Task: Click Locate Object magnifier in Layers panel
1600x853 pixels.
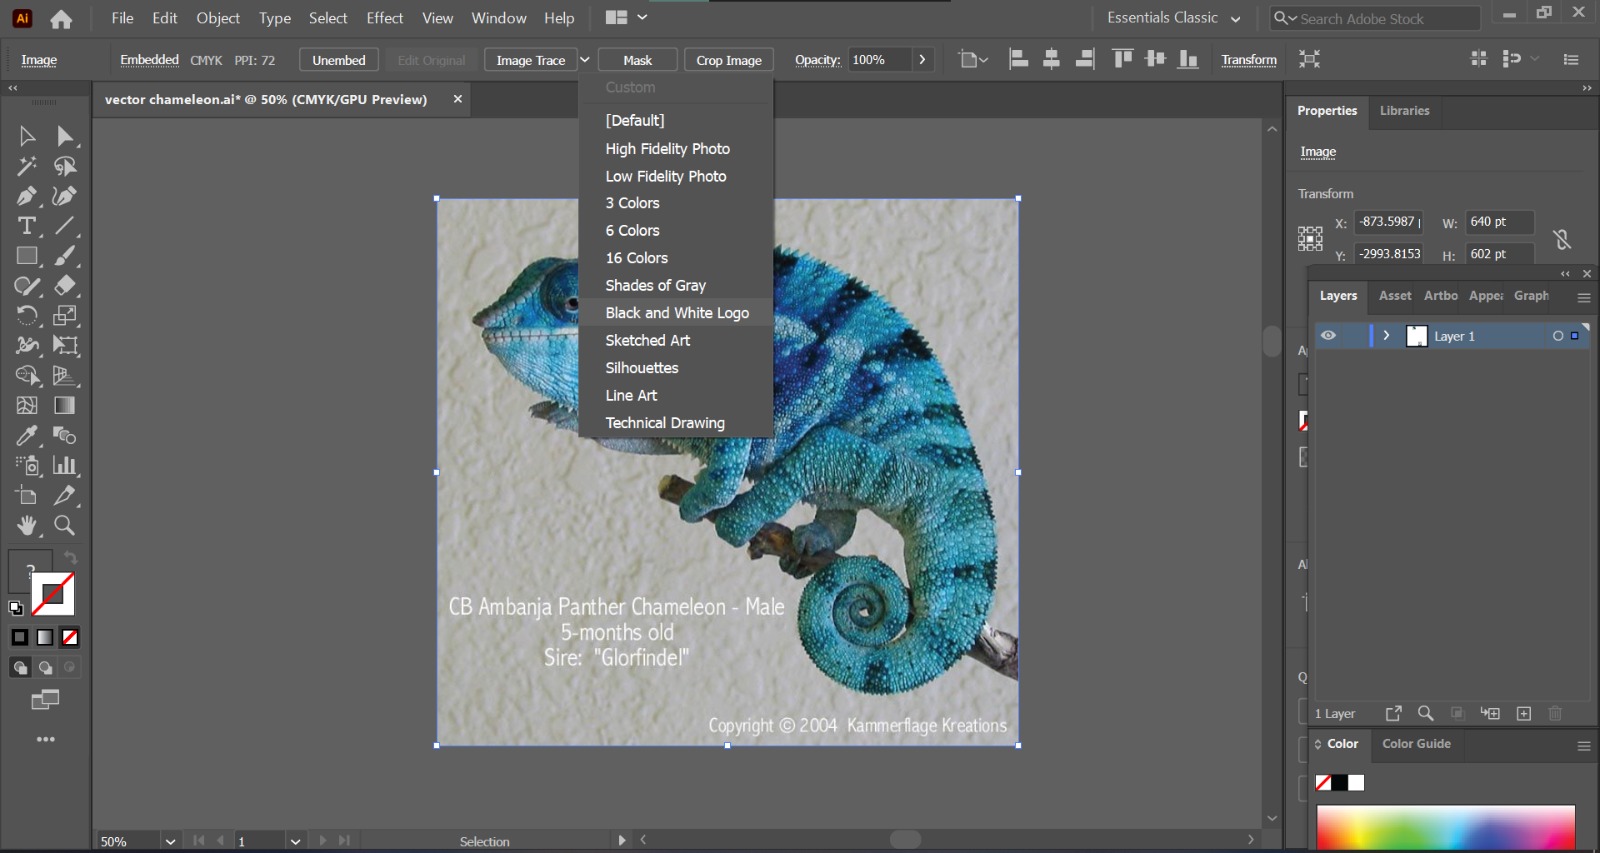Action: [1426, 713]
